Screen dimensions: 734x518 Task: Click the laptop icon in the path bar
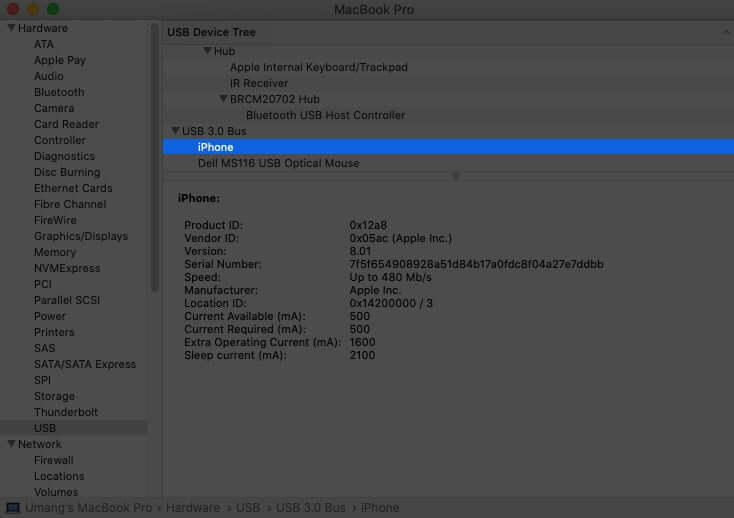[12, 508]
